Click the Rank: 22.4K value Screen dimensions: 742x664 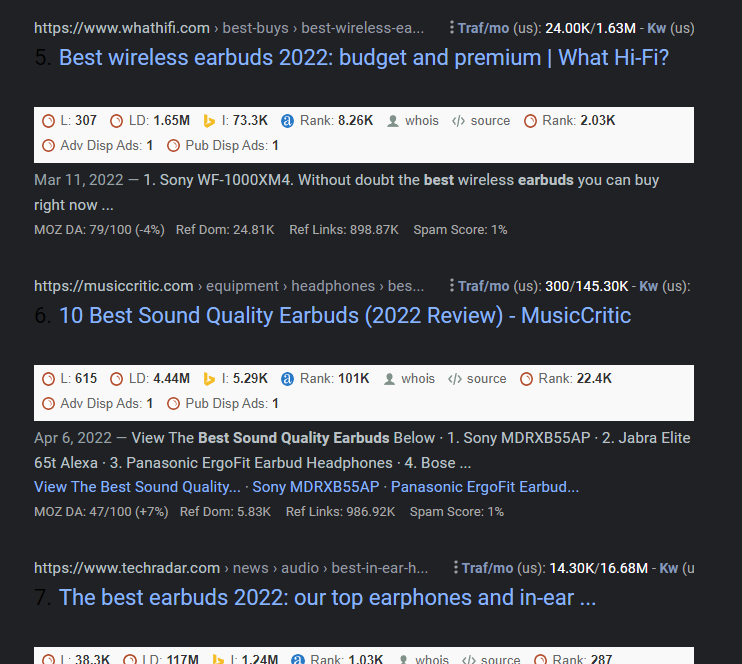594,379
